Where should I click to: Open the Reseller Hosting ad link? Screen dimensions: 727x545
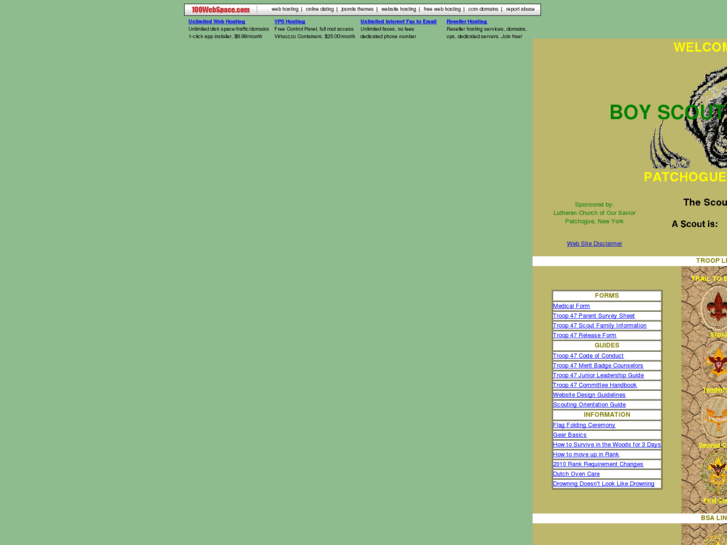(x=466, y=21)
